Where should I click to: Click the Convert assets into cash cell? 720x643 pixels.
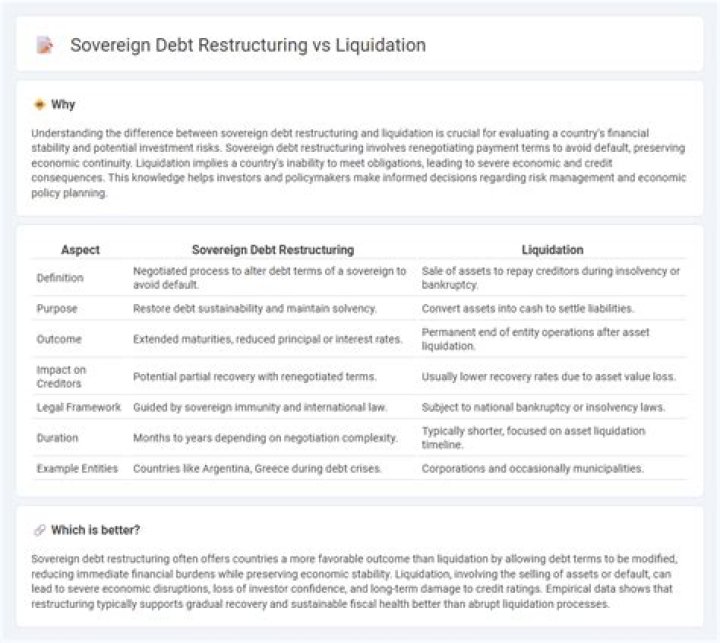pyautogui.click(x=528, y=308)
